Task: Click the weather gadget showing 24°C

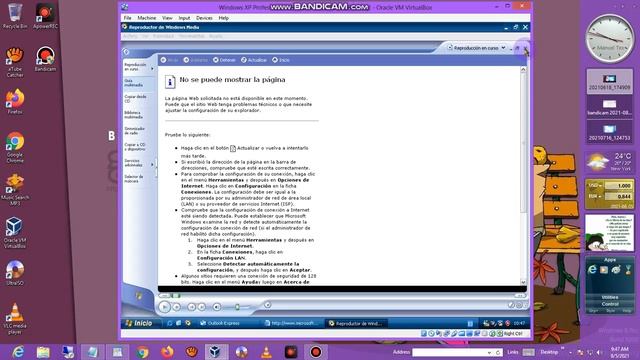Action: click(610, 162)
